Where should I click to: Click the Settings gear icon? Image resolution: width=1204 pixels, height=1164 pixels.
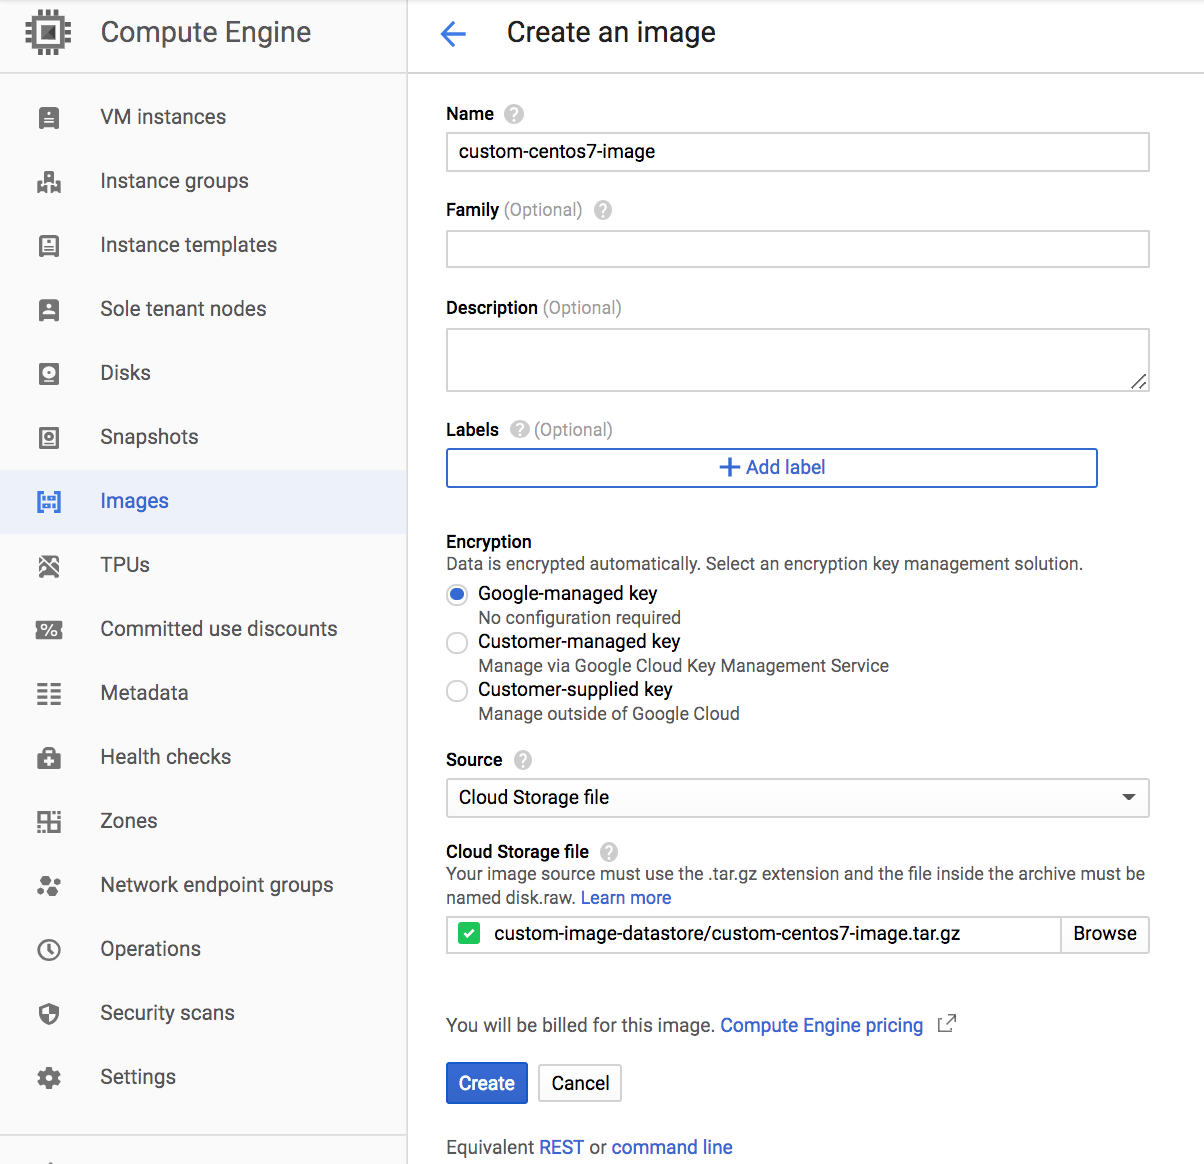pos(49,1078)
